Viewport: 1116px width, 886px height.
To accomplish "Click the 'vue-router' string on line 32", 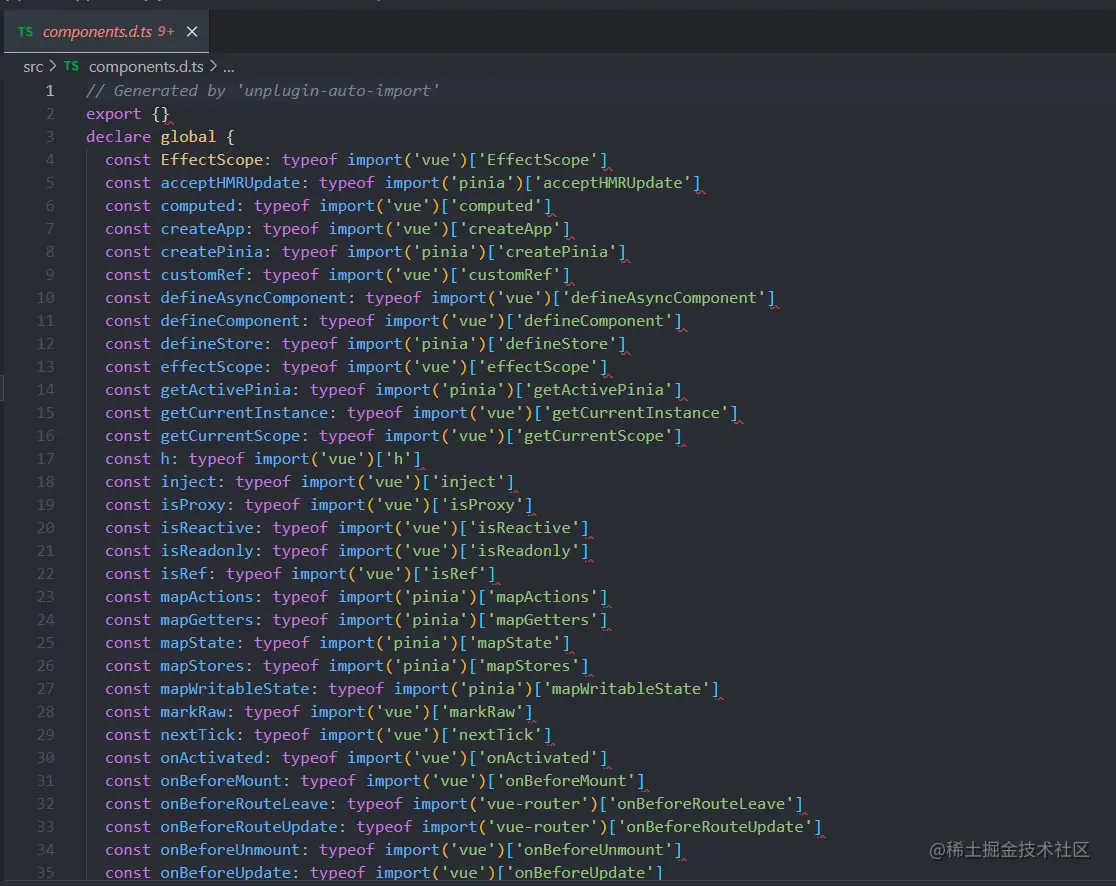I will point(534,804).
